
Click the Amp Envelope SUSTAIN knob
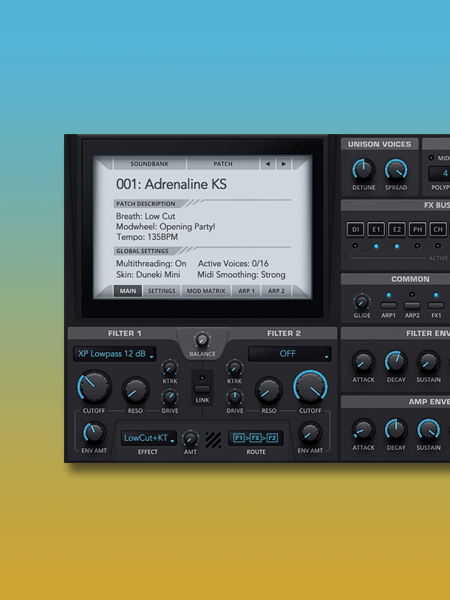[429, 430]
